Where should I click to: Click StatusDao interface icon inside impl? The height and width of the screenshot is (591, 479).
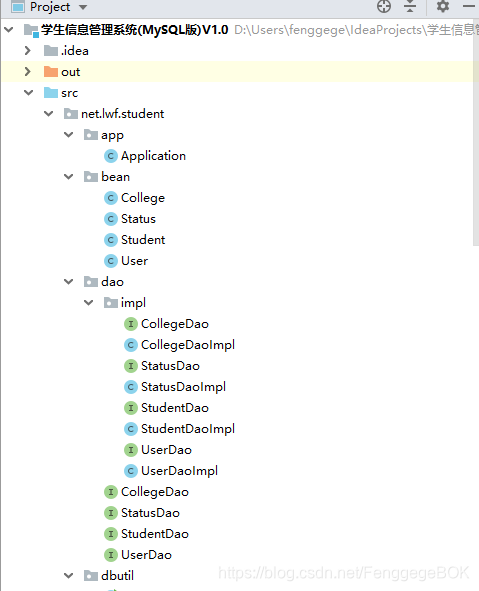(131, 366)
